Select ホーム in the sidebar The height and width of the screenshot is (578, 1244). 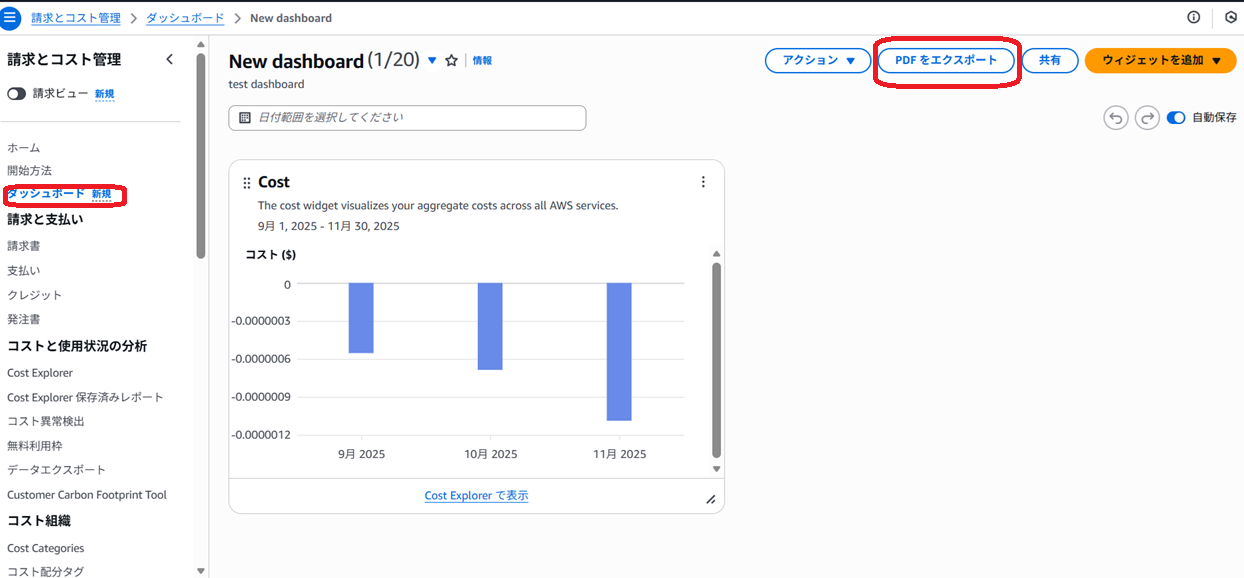pyautogui.click(x=24, y=147)
